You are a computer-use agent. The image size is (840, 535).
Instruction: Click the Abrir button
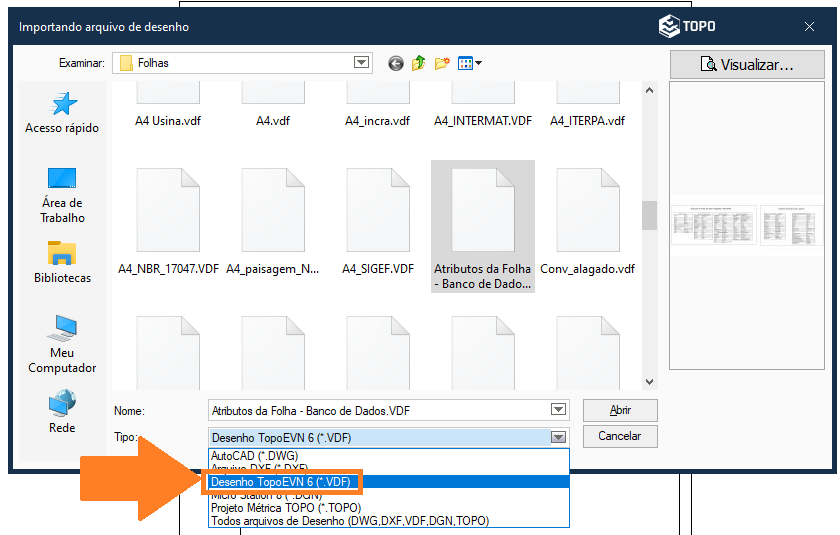pyautogui.click(x=620, y=410)
